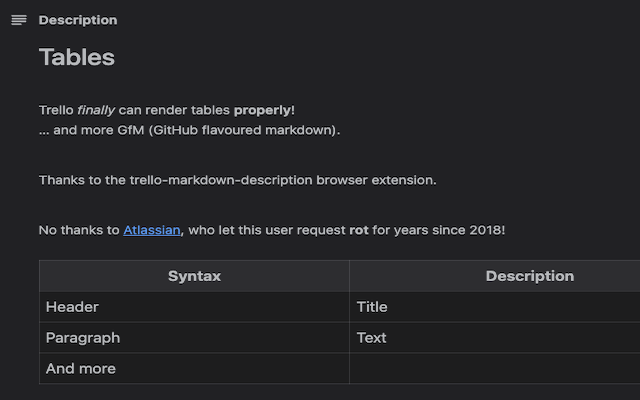Click the Tables heading
The image size is (640, 400).
(x=77, y=58)
